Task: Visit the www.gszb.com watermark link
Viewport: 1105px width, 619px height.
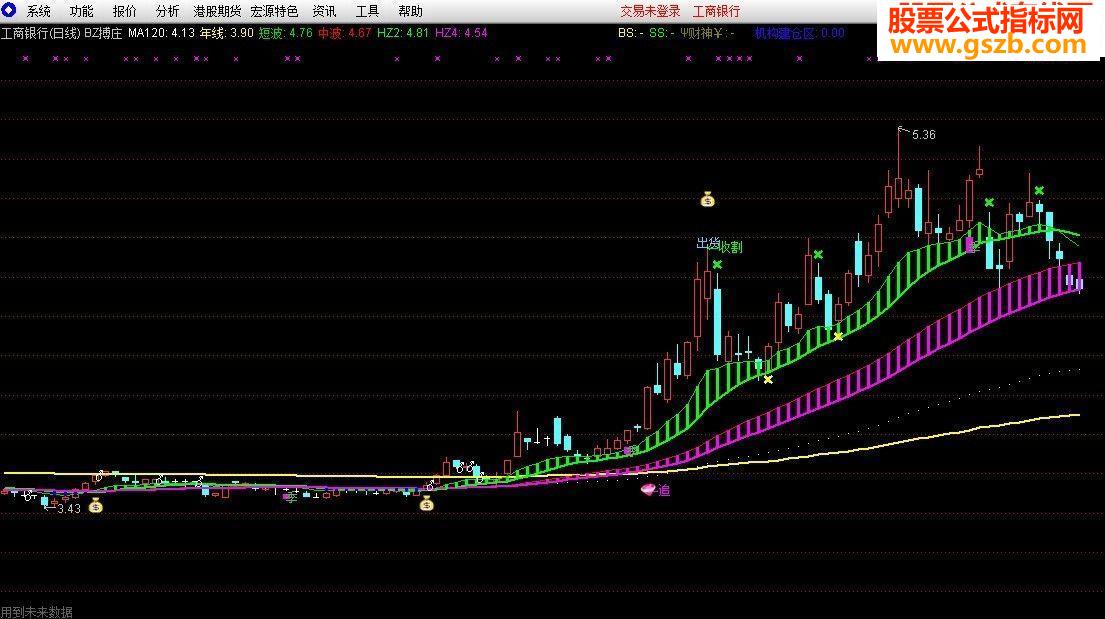Action: click(x=989, y=45)
